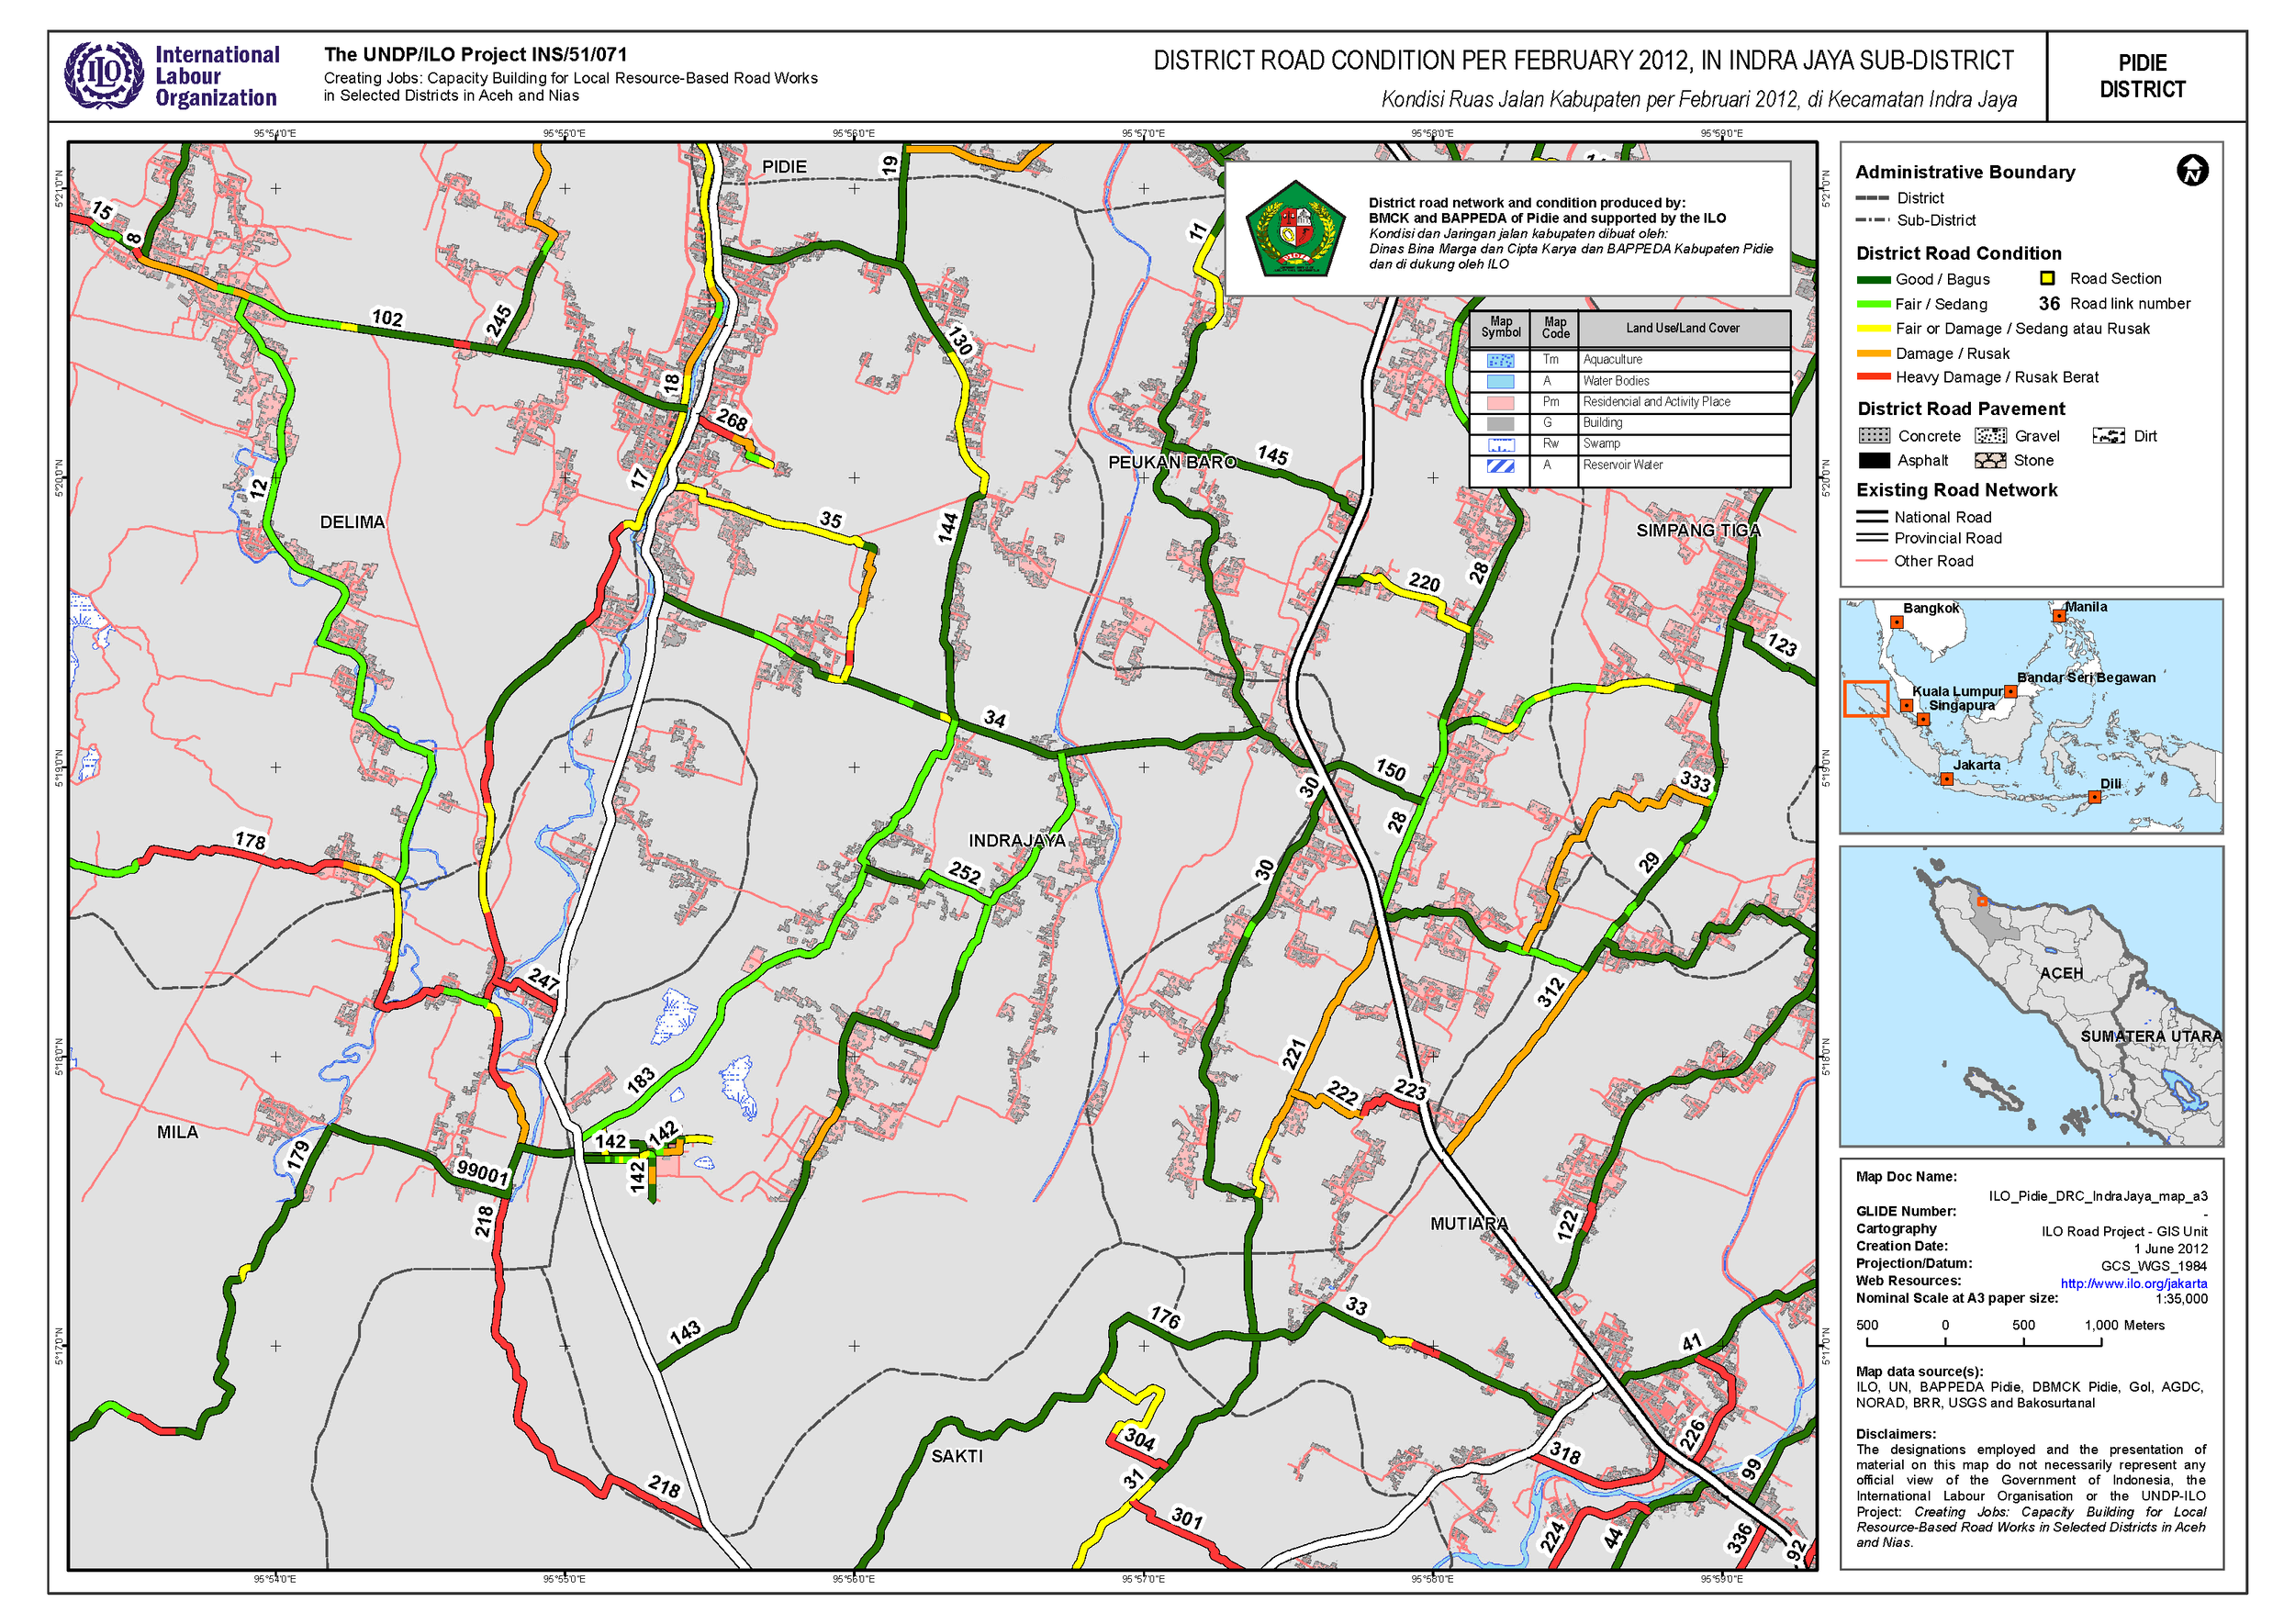Click the Jakarta city marker on inset
The height and width of the screenshot is (1624, 2295).
point(1946,780)
